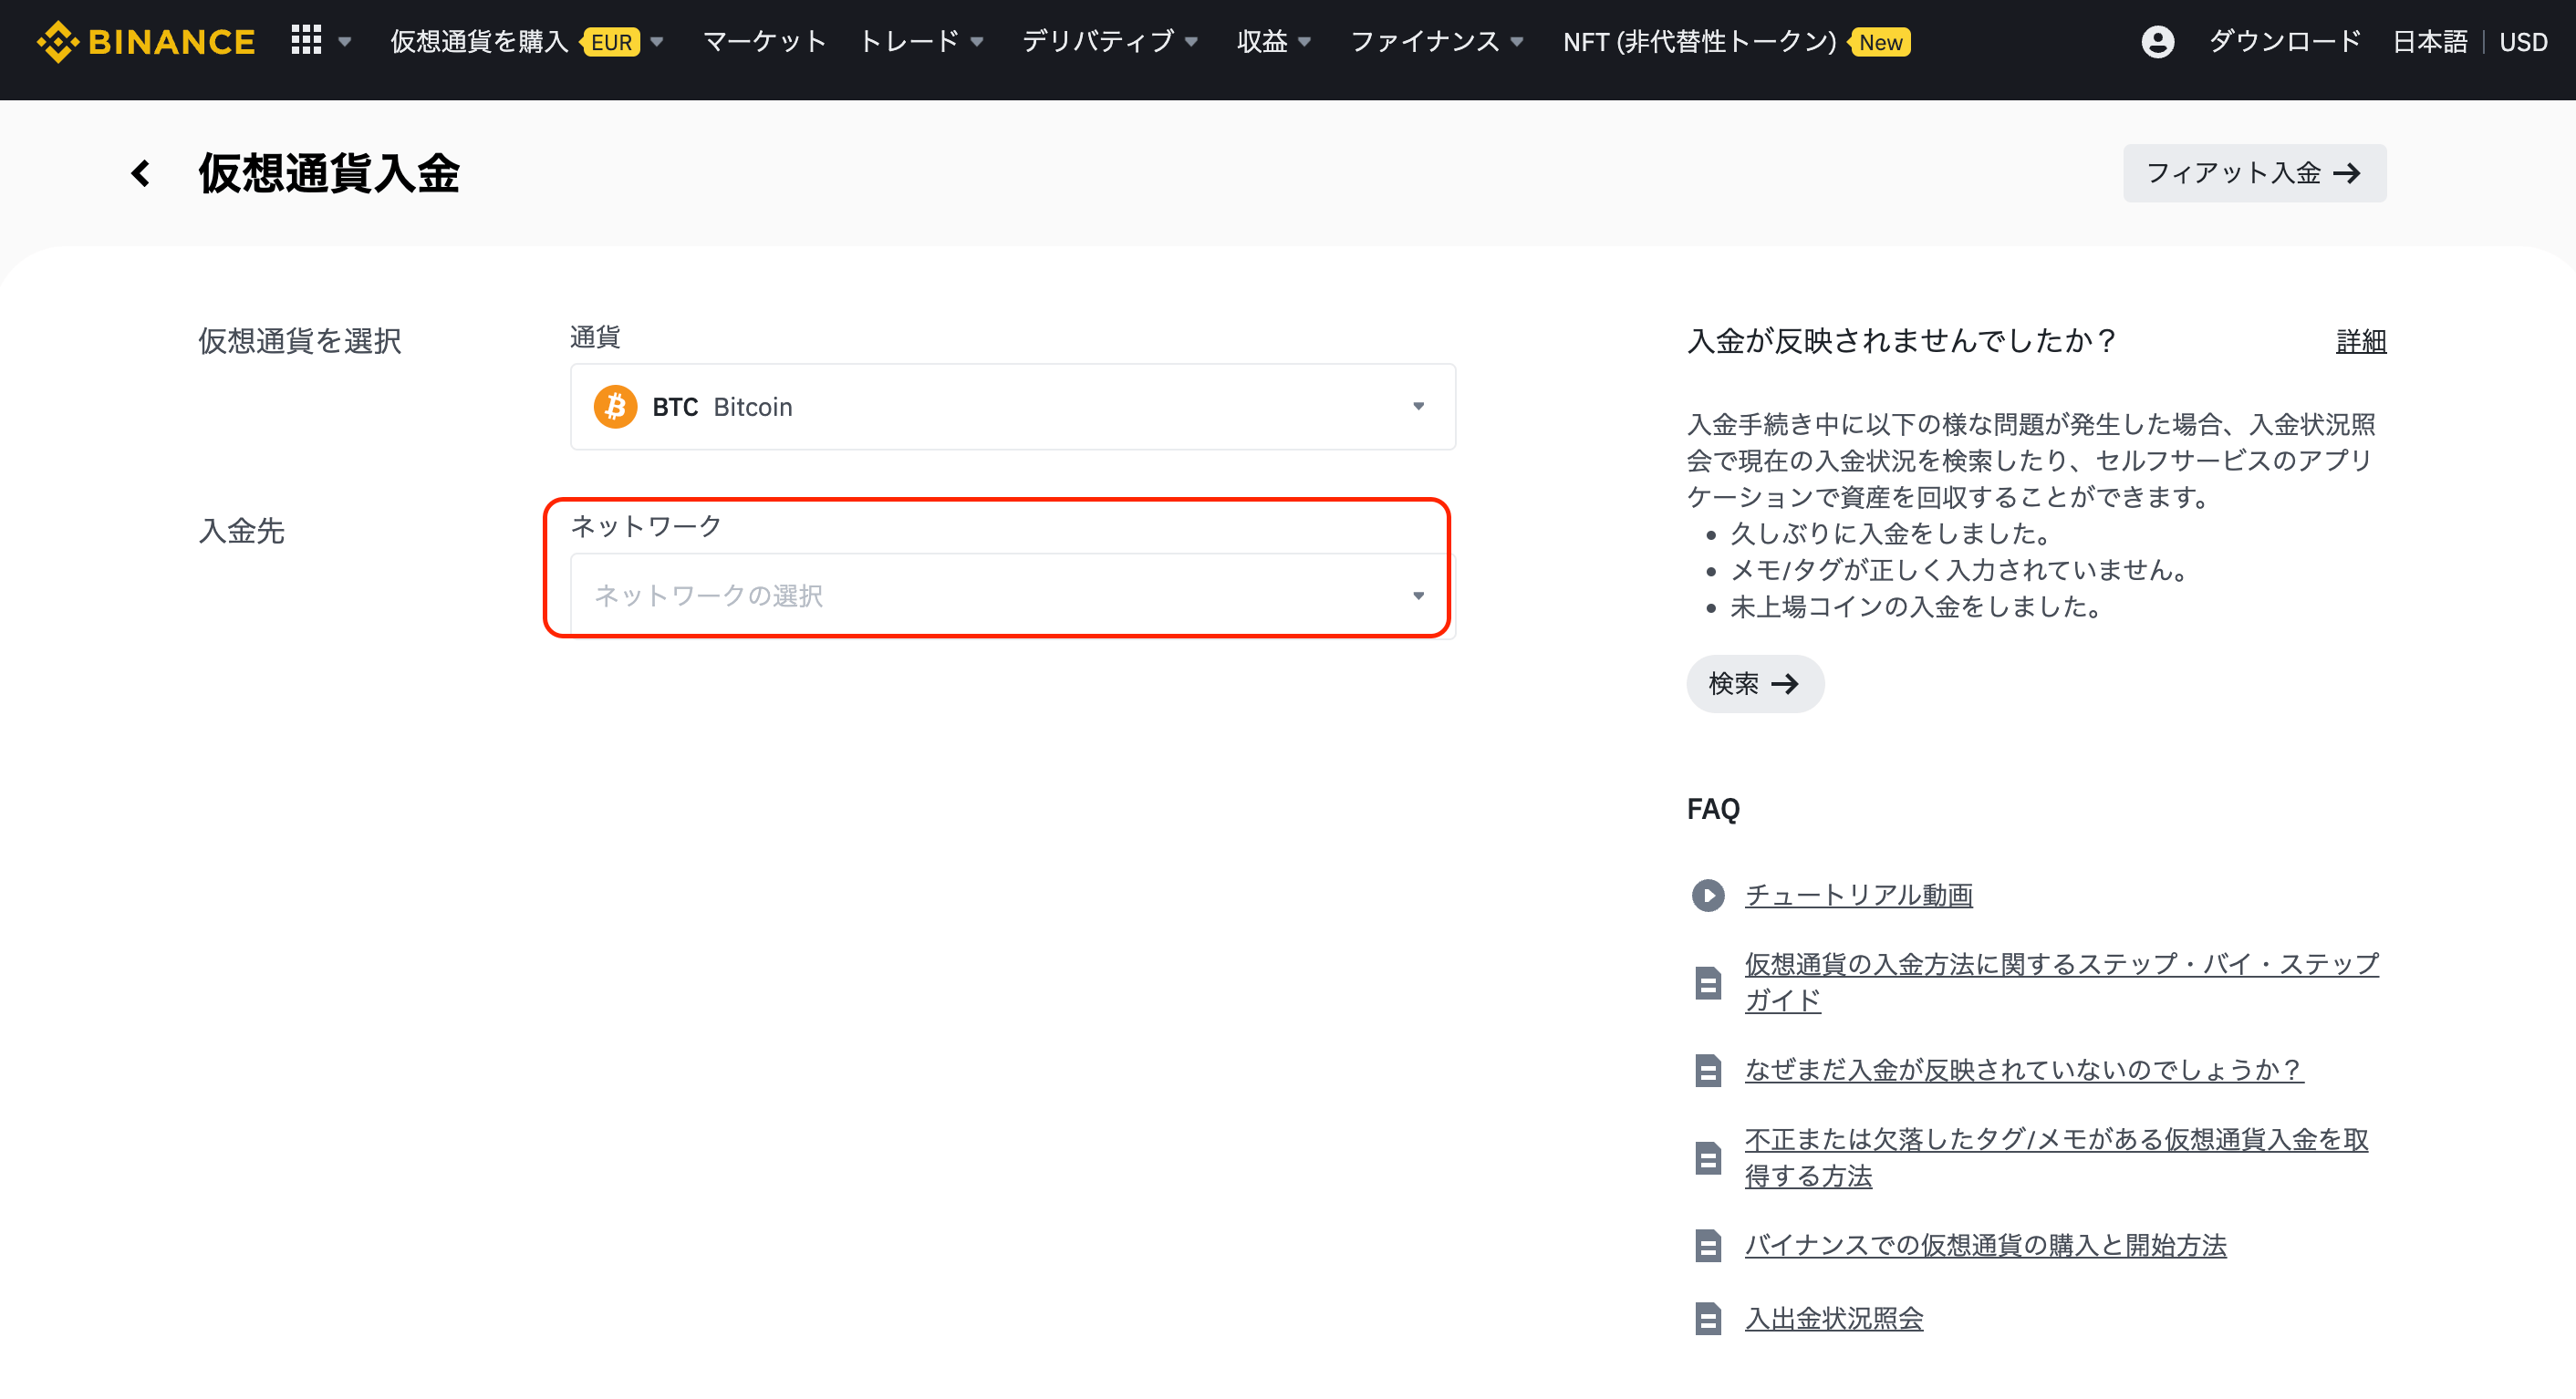Expand the トレード menu

click(921, 42)
